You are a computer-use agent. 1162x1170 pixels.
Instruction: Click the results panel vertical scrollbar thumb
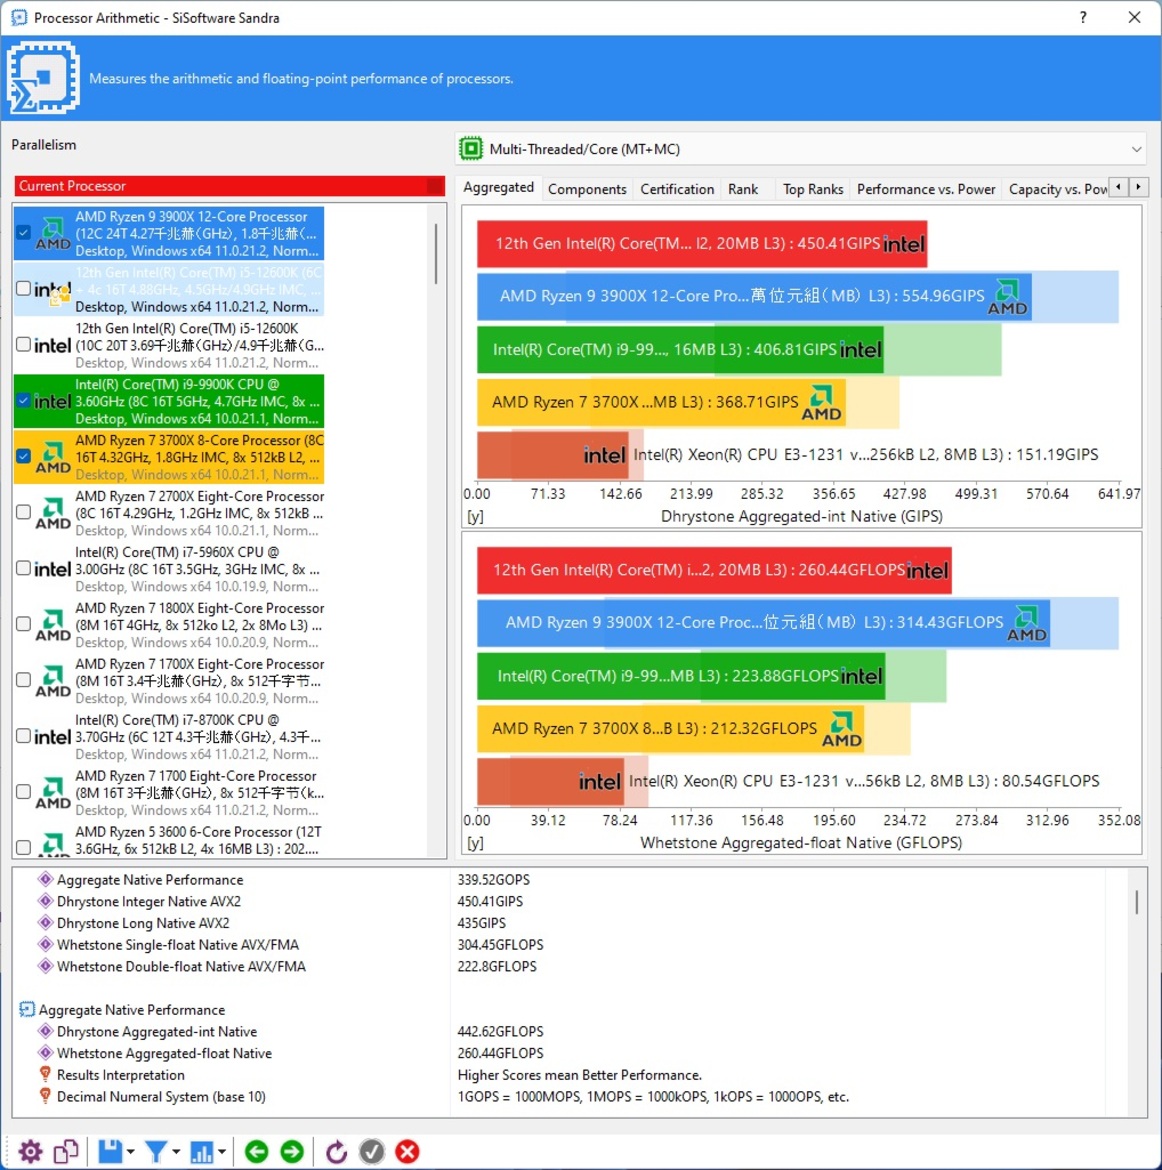click(1137, 901)
